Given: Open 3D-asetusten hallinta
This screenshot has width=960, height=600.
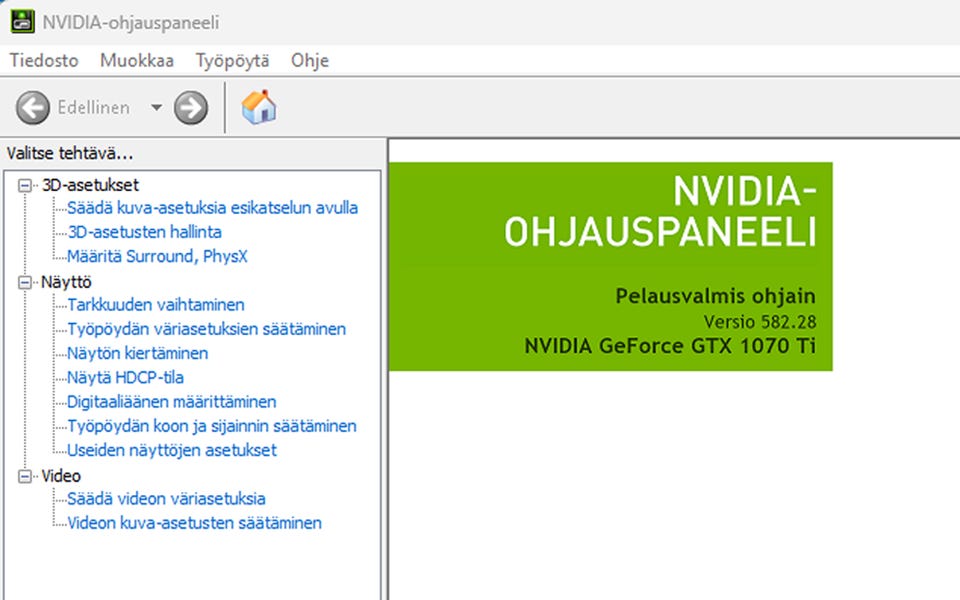Looking at the screenshot, I should pos(144,232).
